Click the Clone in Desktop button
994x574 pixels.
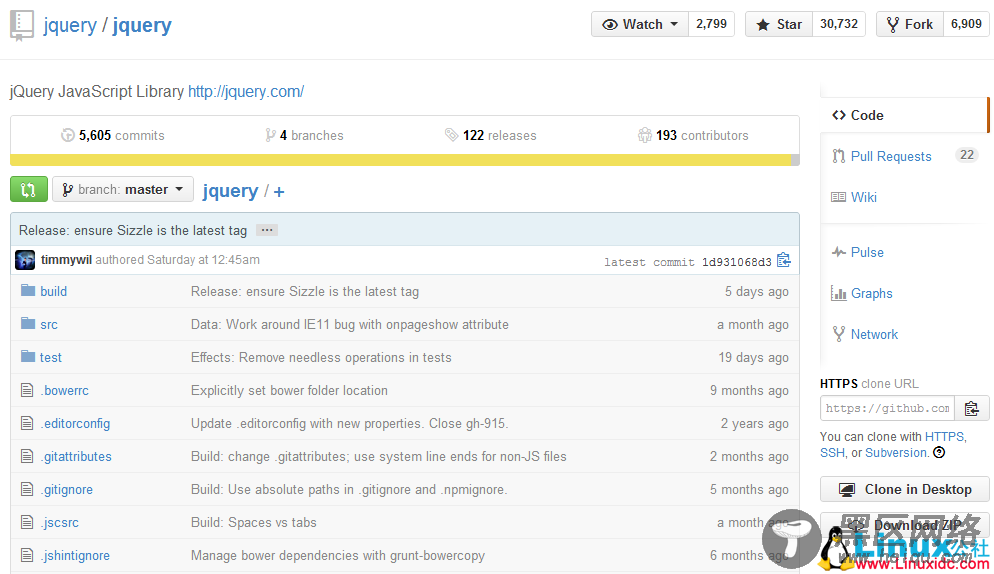(x=905, y=489)
